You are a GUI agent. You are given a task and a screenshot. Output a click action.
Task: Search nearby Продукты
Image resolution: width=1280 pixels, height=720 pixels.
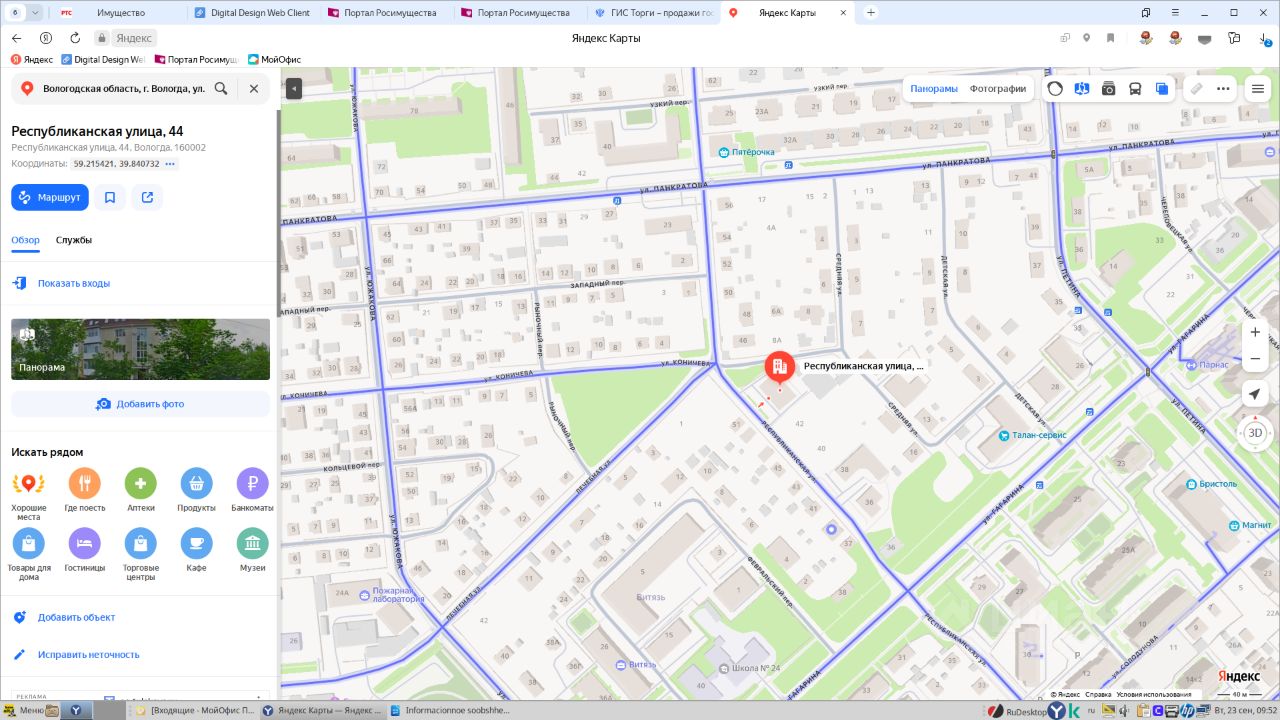(x=197, y=490)
